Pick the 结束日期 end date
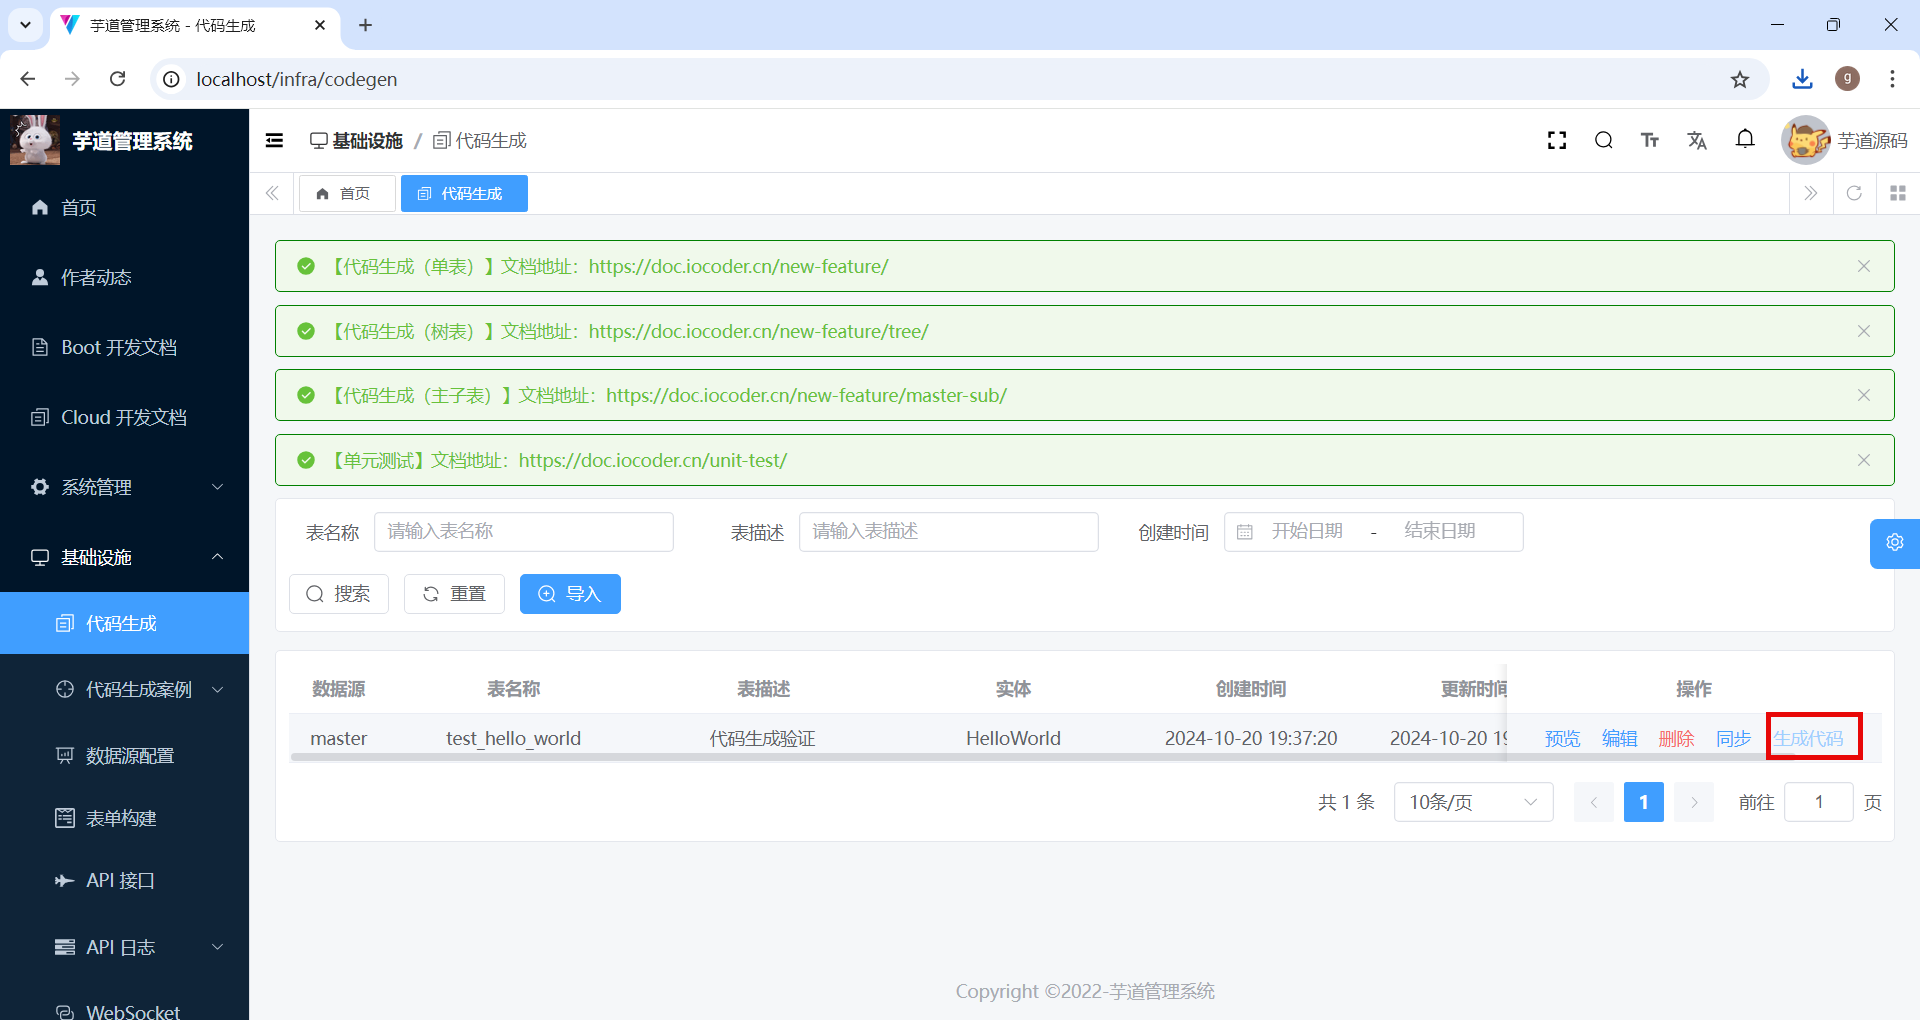This screenshot has height=1020, width=1920. click(x=1440, y=532)
